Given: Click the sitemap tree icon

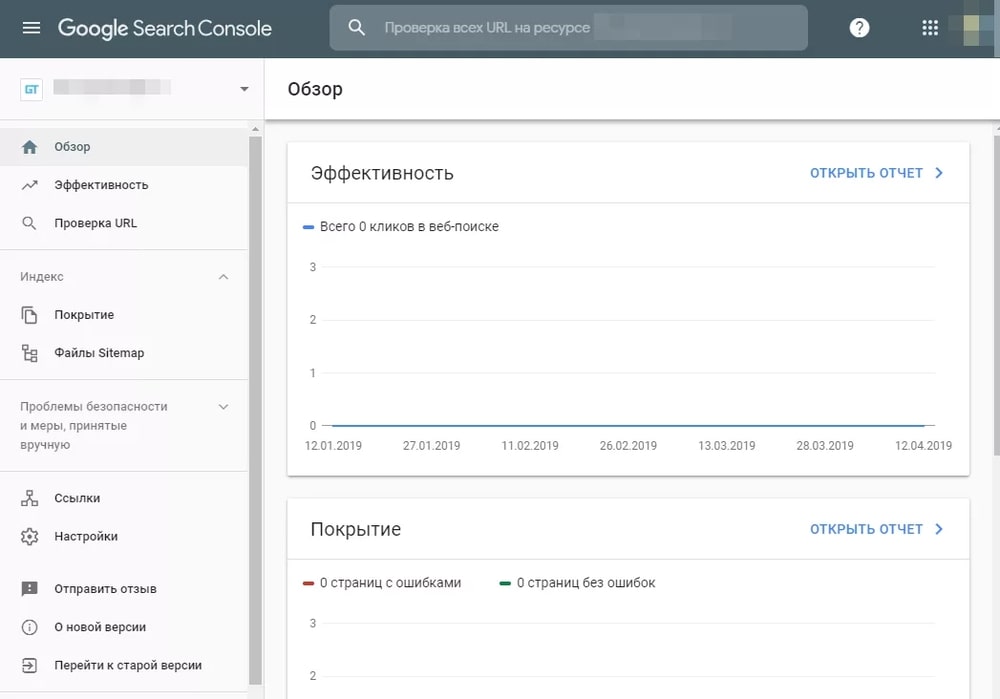Looking at the screenshot, I should tap(29, 353).
